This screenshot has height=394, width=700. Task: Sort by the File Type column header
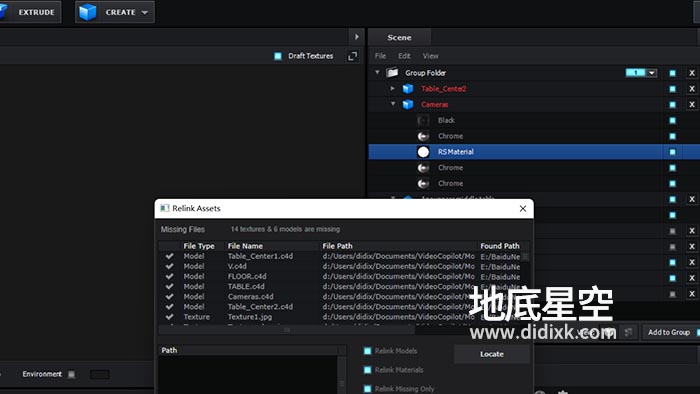pos(199,246)
